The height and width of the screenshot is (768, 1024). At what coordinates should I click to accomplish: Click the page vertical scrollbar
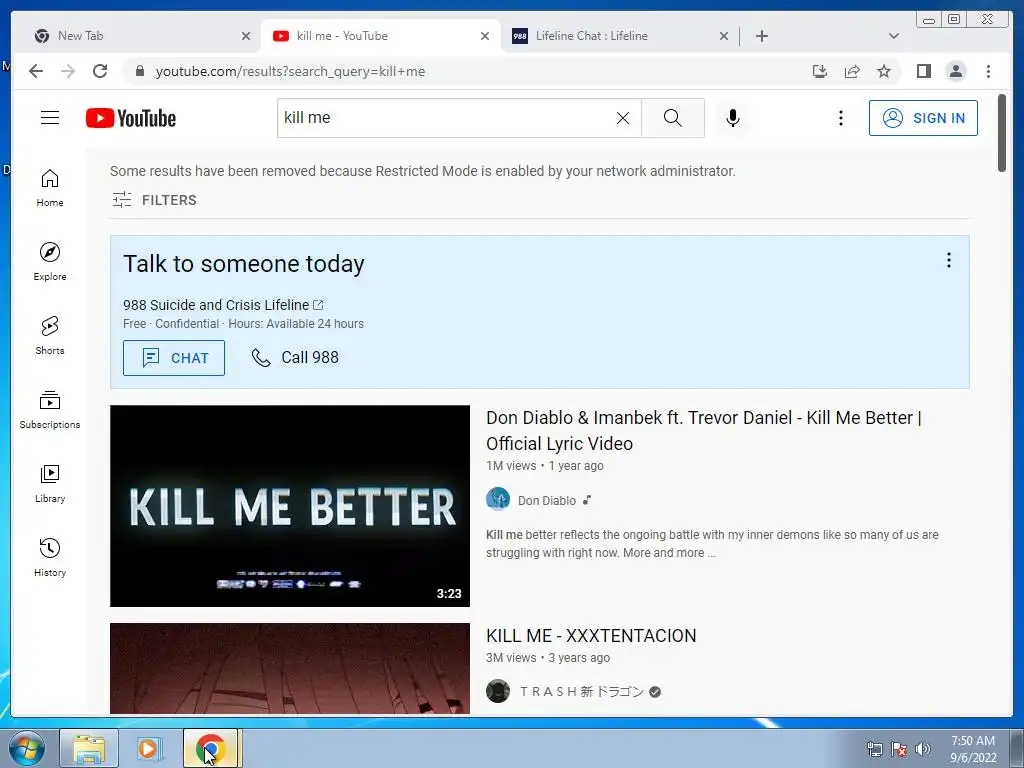click(1002, 133)
